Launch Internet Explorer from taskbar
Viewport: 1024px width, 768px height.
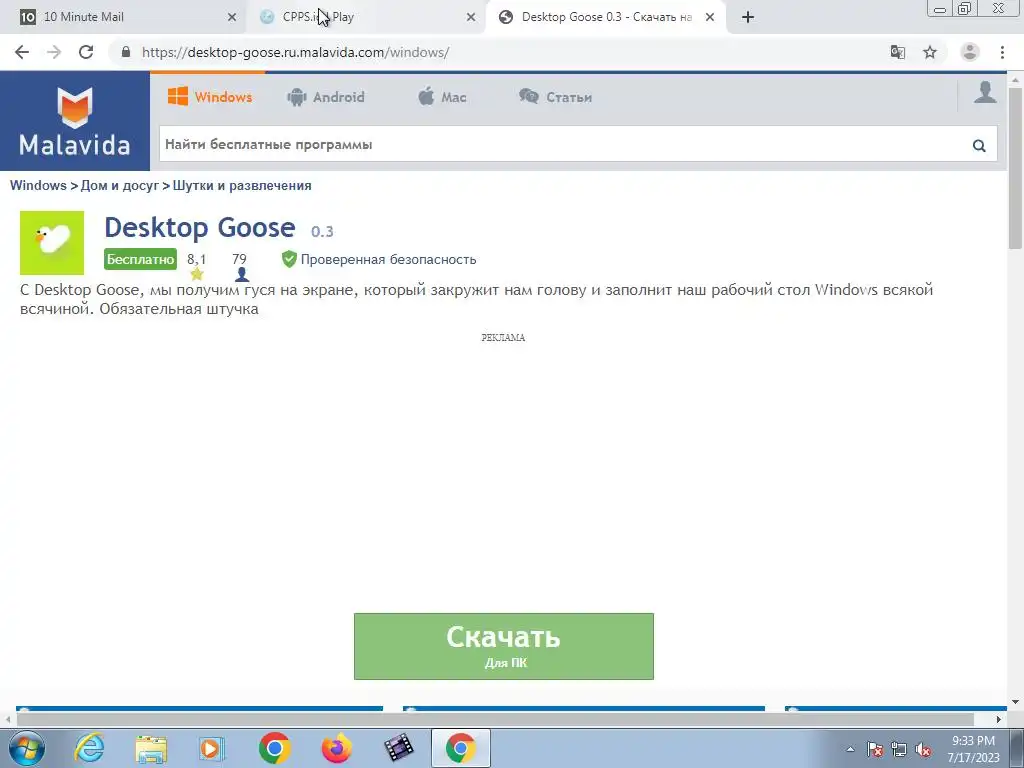tap(88, 748)
